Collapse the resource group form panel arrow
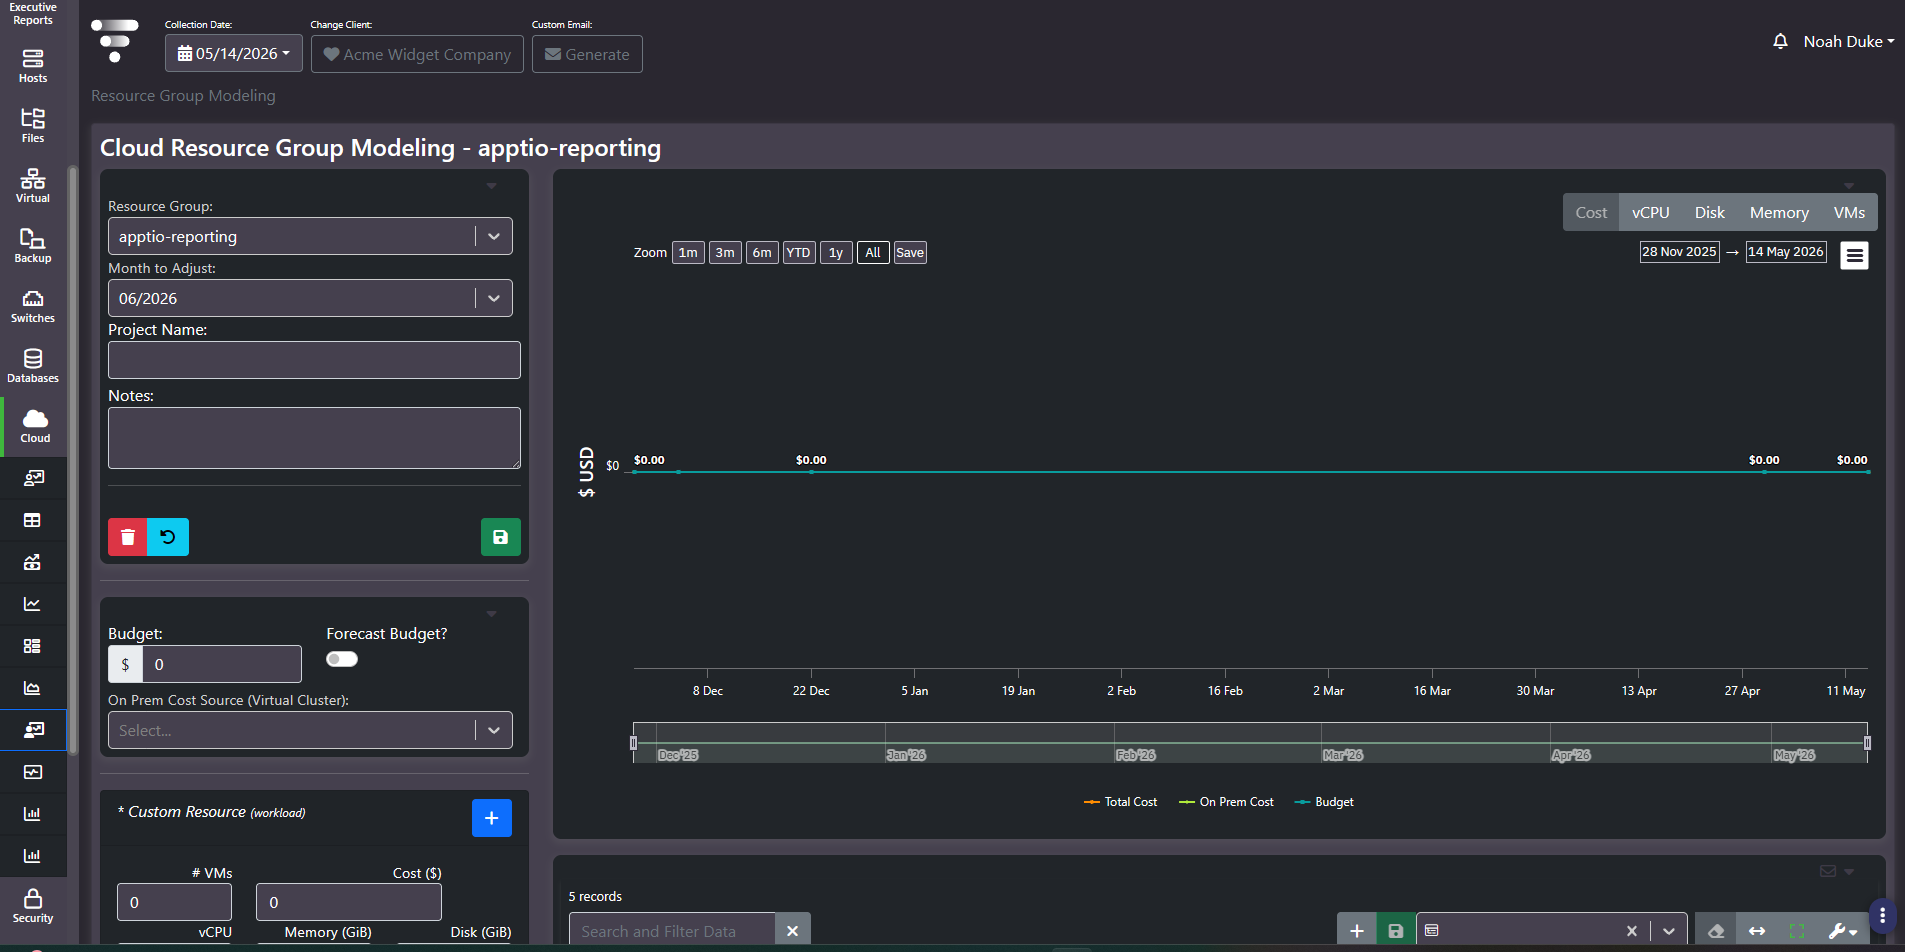The height and width of the screenshot is (952, 1905). coord(491,186)
